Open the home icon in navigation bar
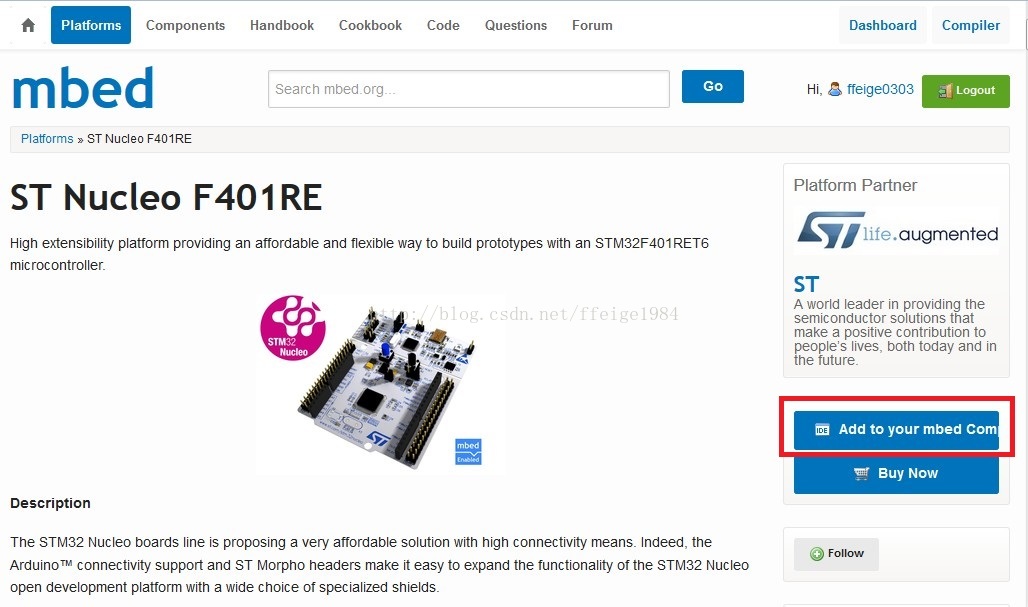Screen dimensions: 1028x607 point(28,26)
